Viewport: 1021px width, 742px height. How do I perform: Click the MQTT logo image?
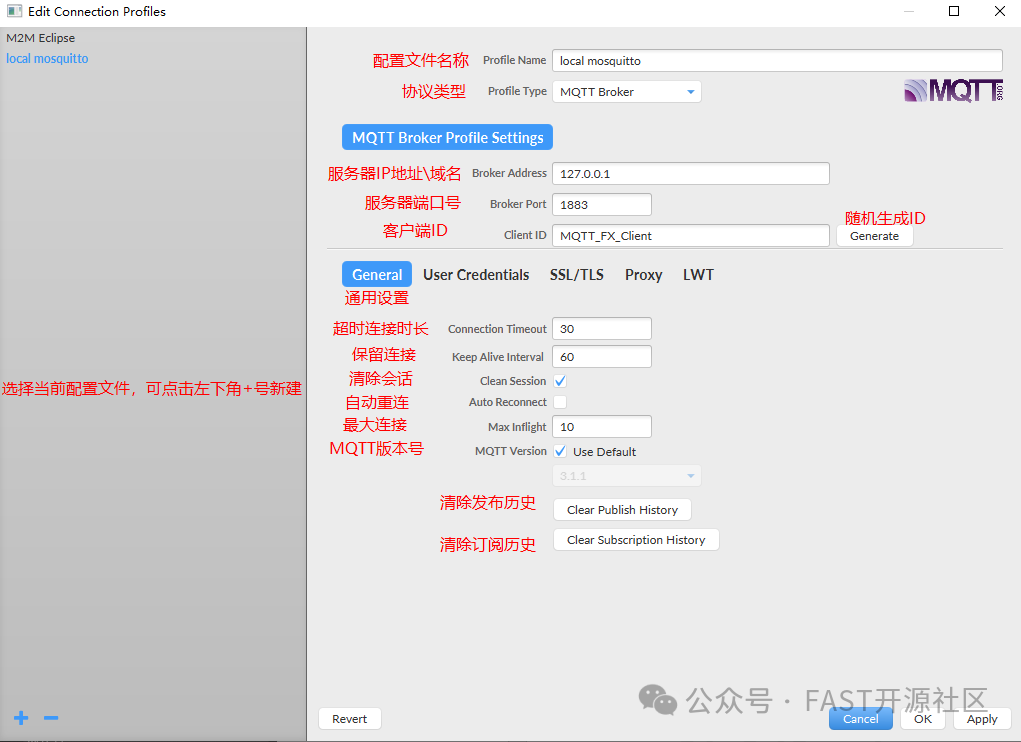[951, 90]
